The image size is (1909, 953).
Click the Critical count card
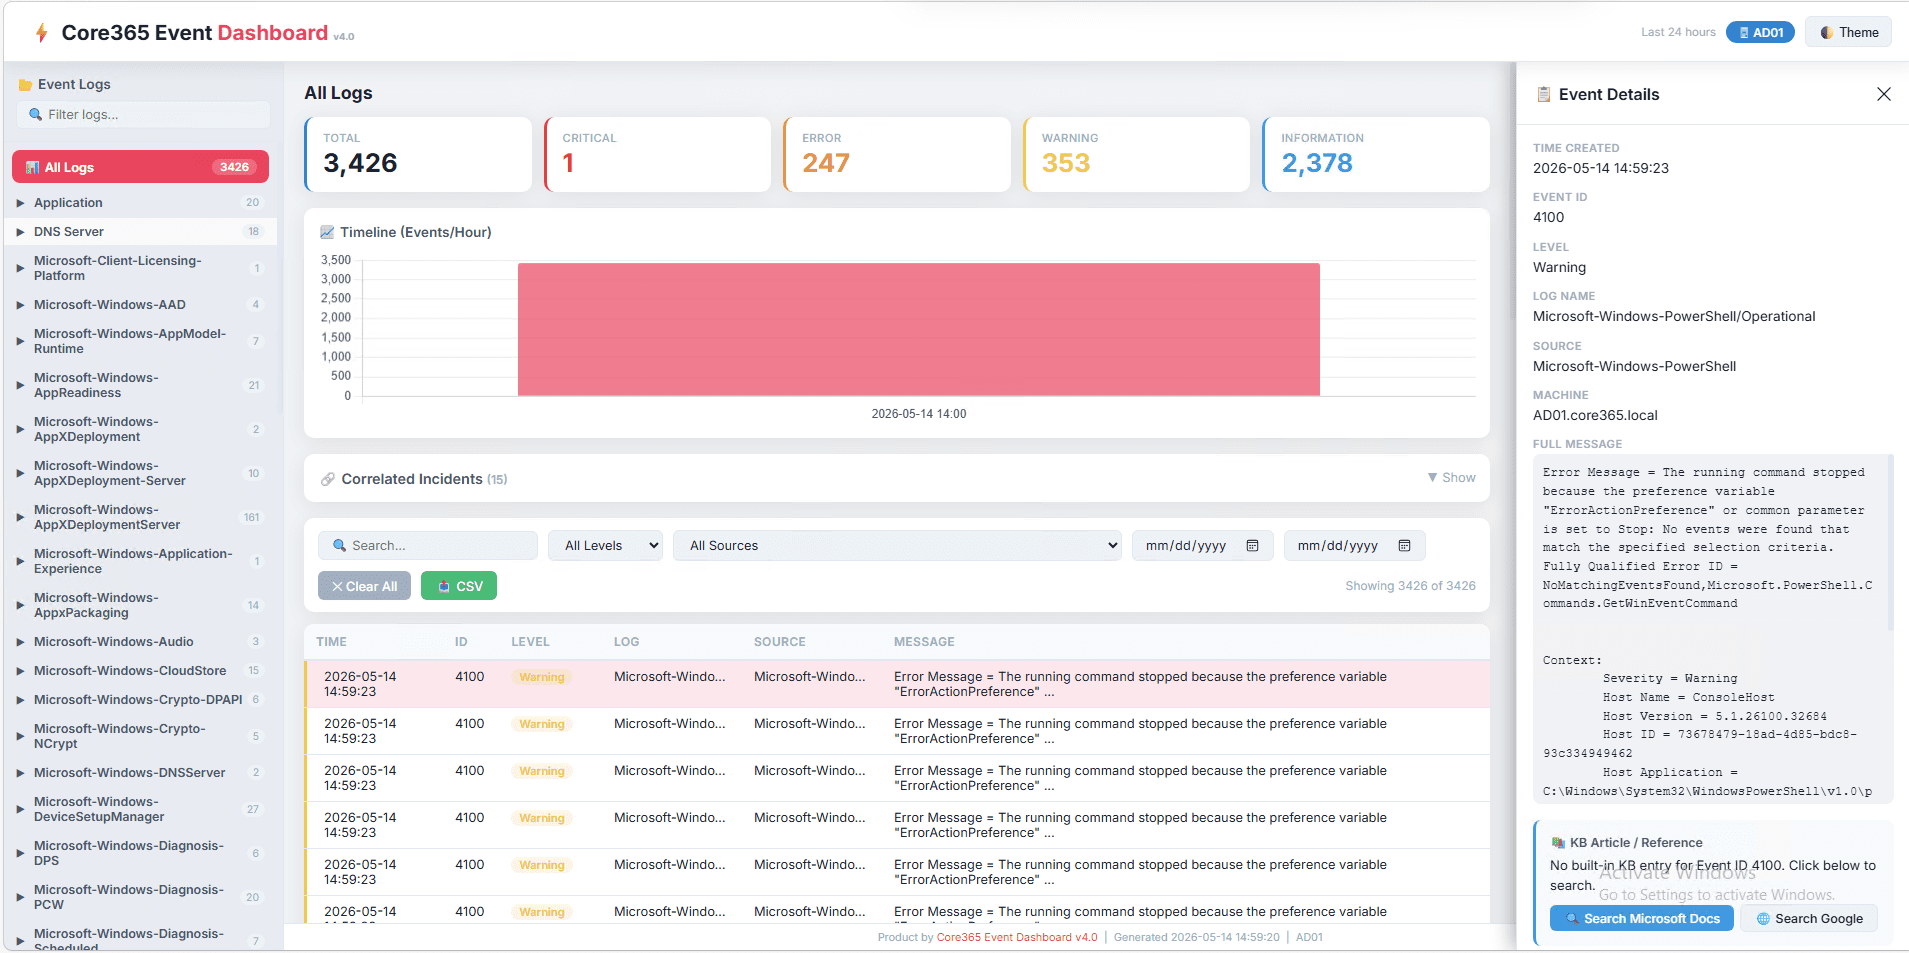tap(657, 154)
